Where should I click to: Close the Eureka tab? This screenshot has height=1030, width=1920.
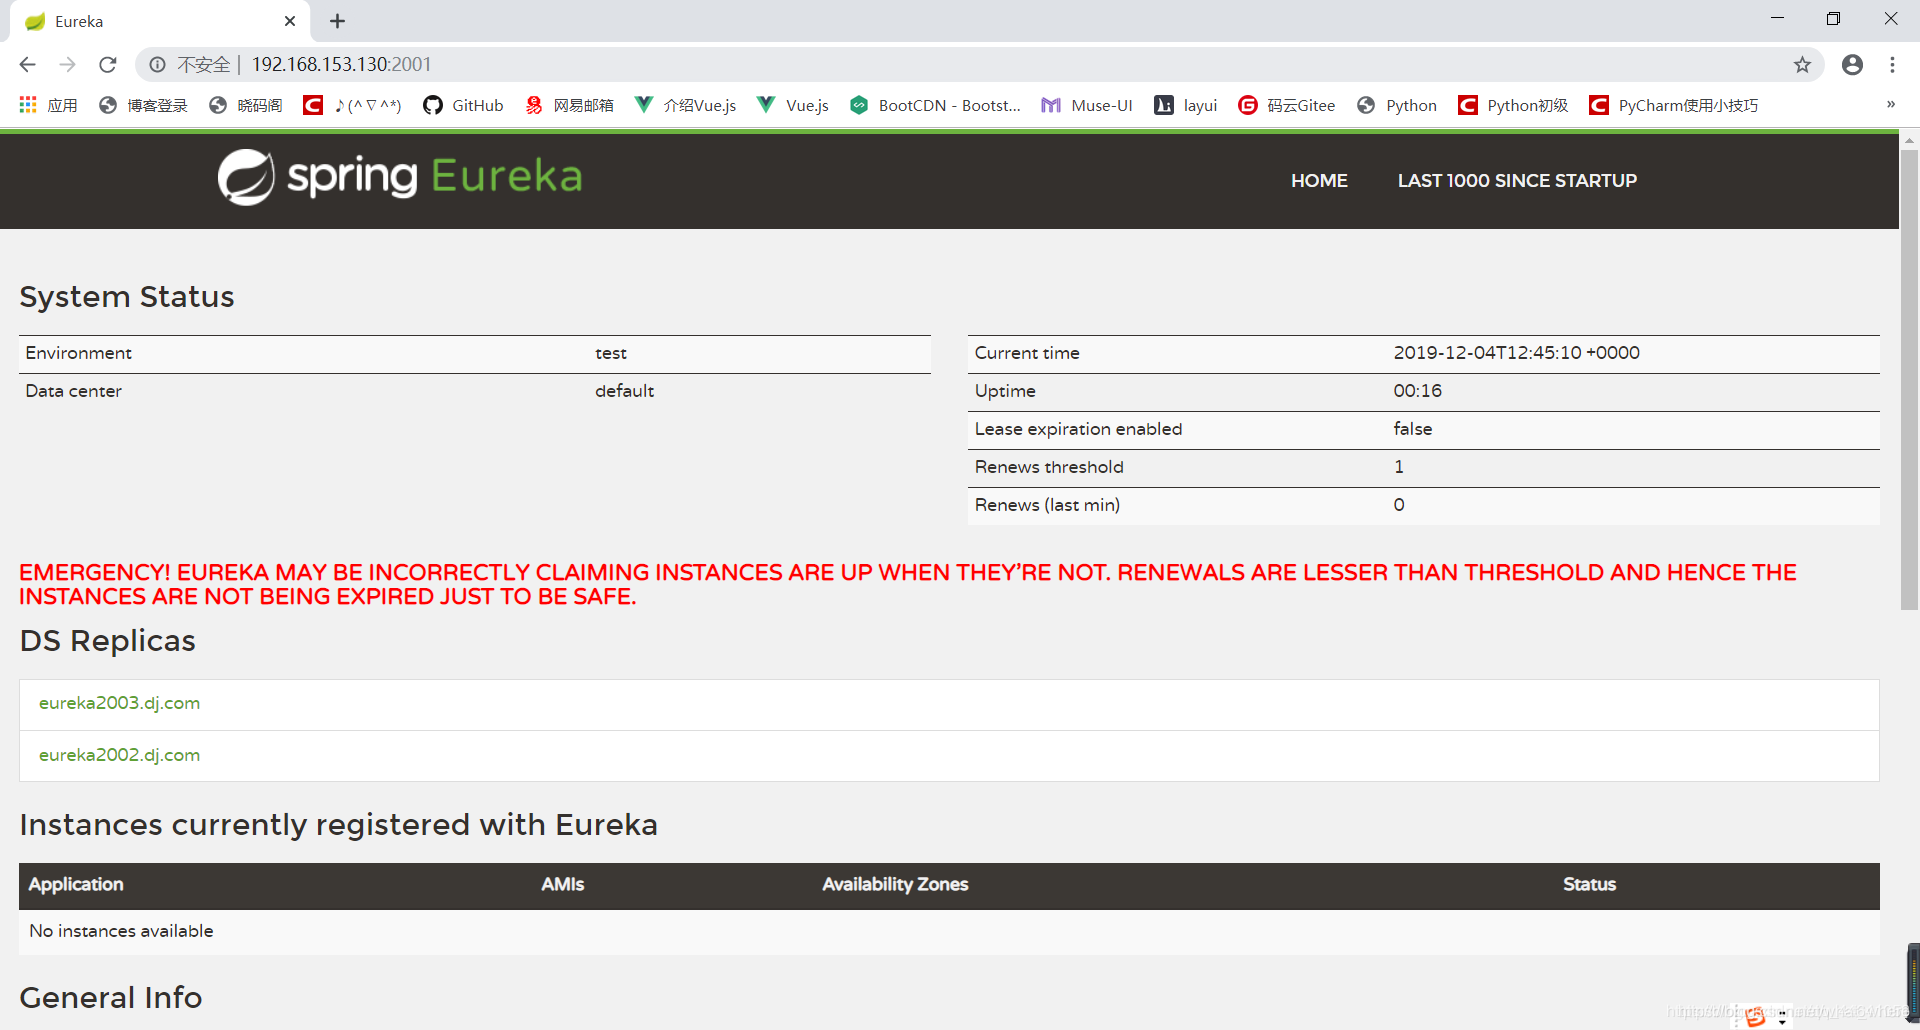290,21
